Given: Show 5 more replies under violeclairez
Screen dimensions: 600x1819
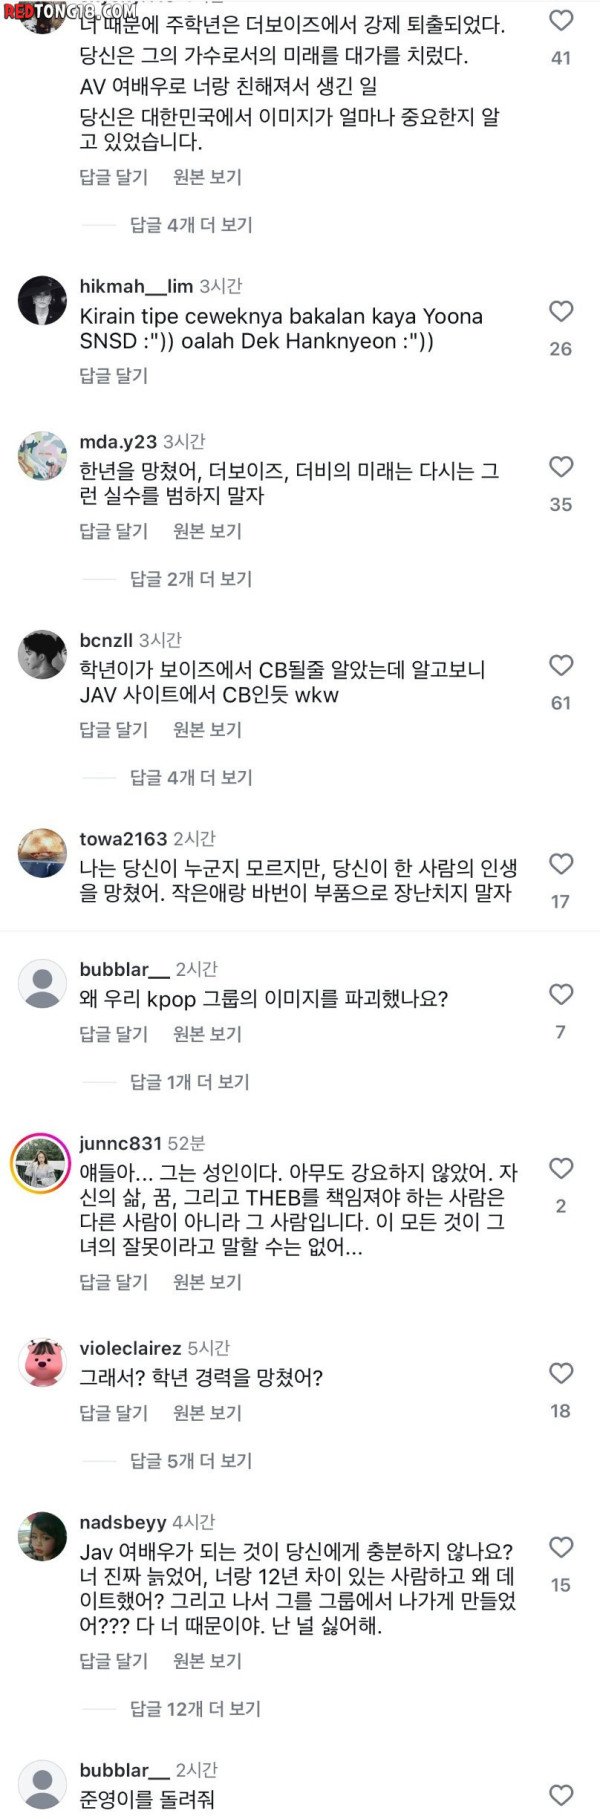Looking at the screenshot, I should (x=191, y=1461).
